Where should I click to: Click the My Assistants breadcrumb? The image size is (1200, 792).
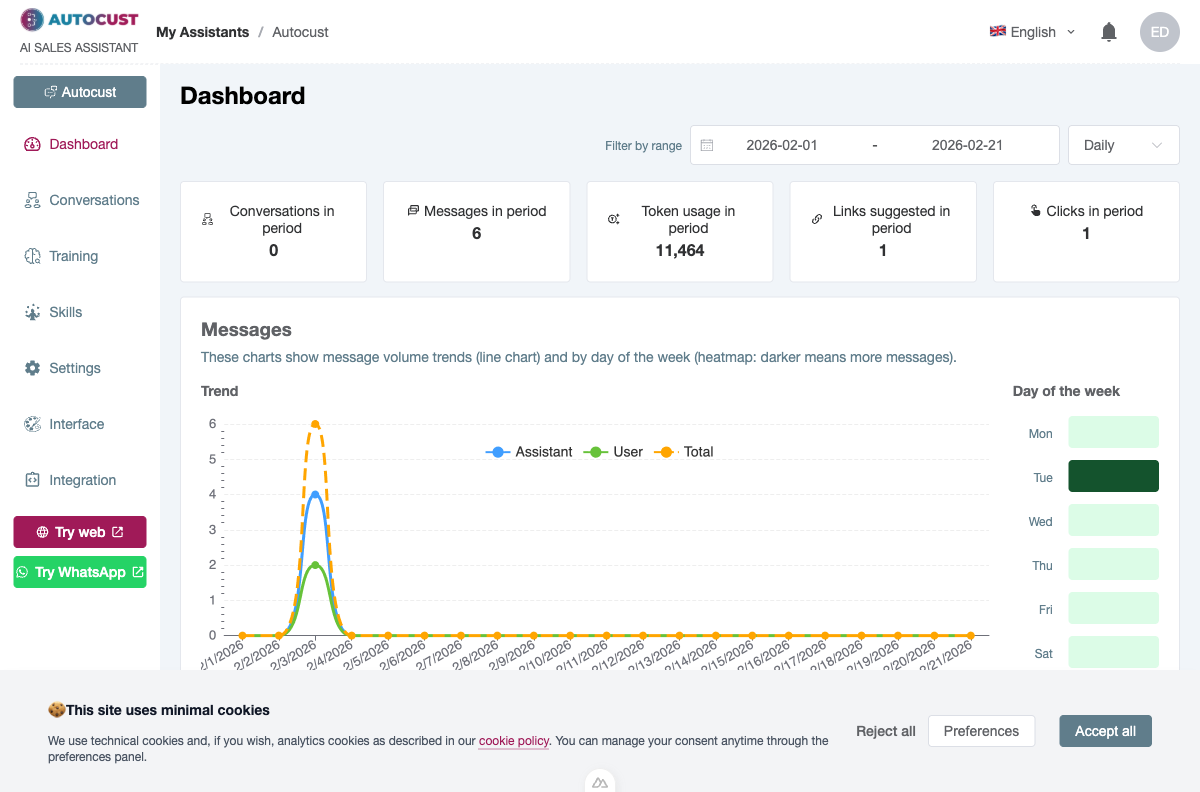point(203,31)
